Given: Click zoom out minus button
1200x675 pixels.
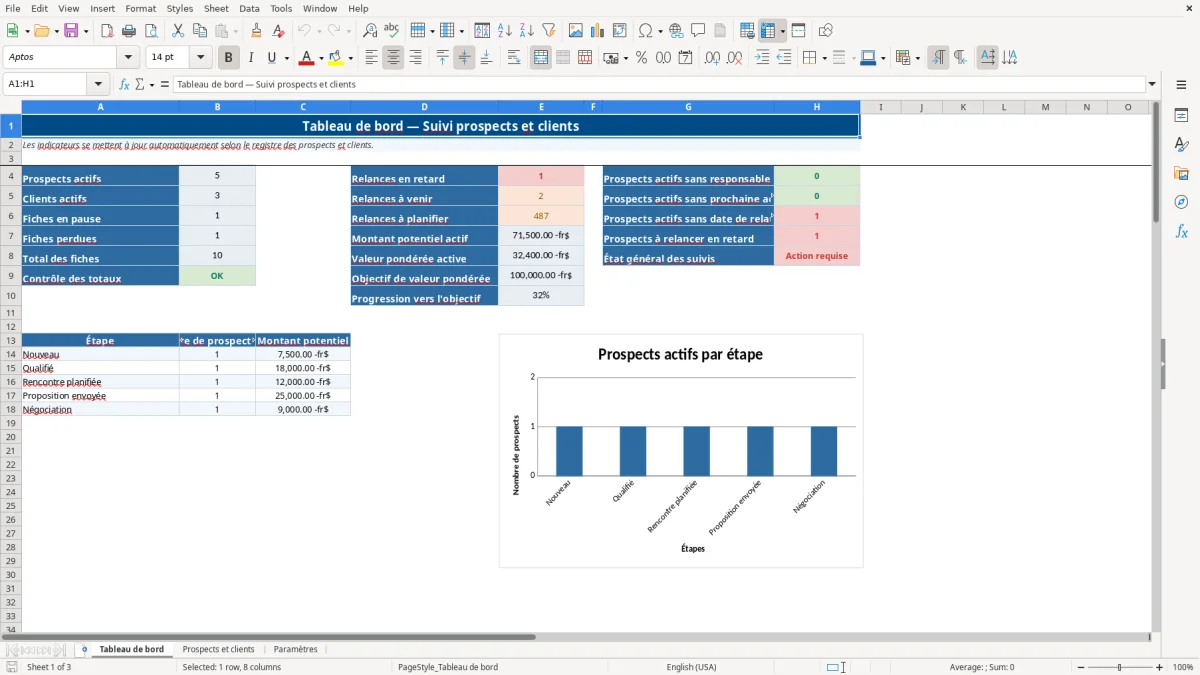Looking at the screenshot, I should [x=1081, y=667].
